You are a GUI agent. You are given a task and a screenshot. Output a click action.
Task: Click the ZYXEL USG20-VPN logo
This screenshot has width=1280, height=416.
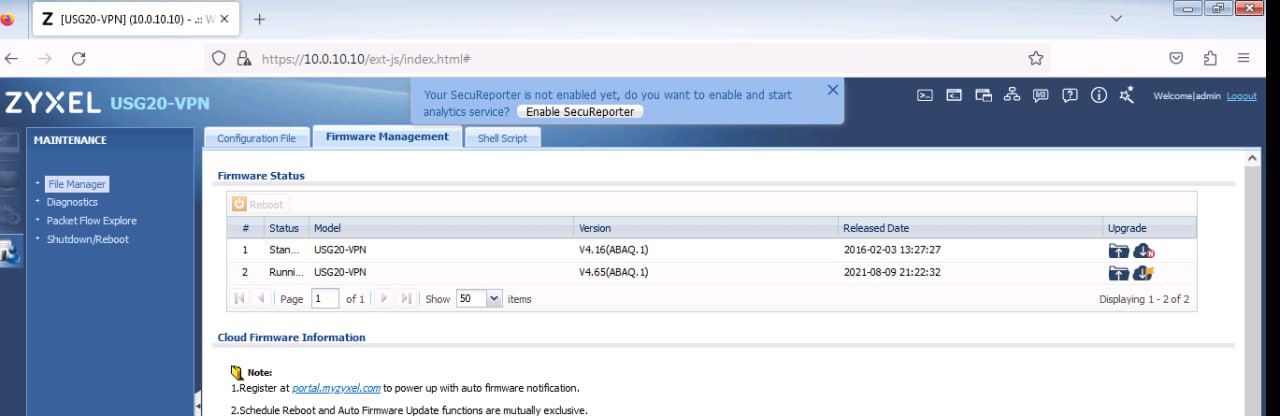pos(107,102)
